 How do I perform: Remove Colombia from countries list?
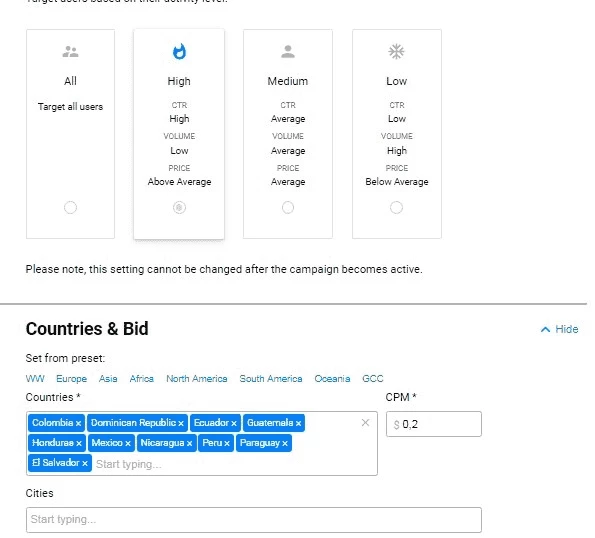pyautogui.click(x=78, y=423)
